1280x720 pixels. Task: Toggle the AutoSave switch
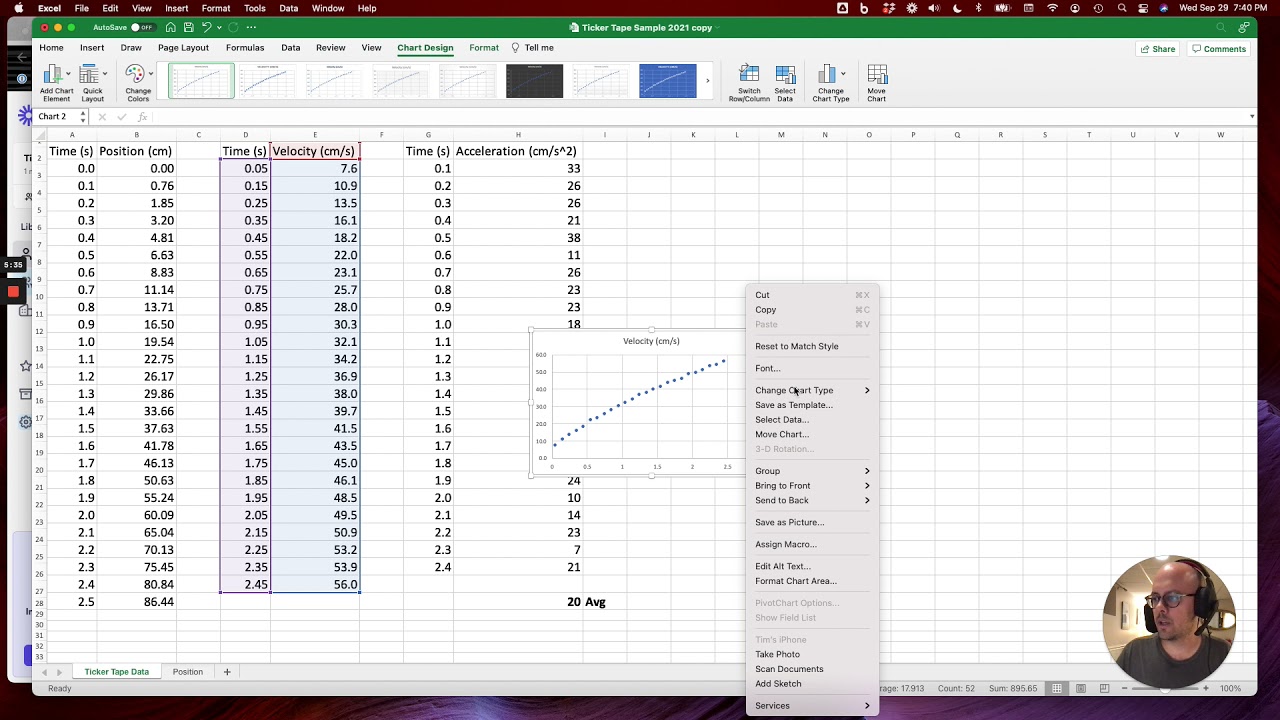point(144,27)
